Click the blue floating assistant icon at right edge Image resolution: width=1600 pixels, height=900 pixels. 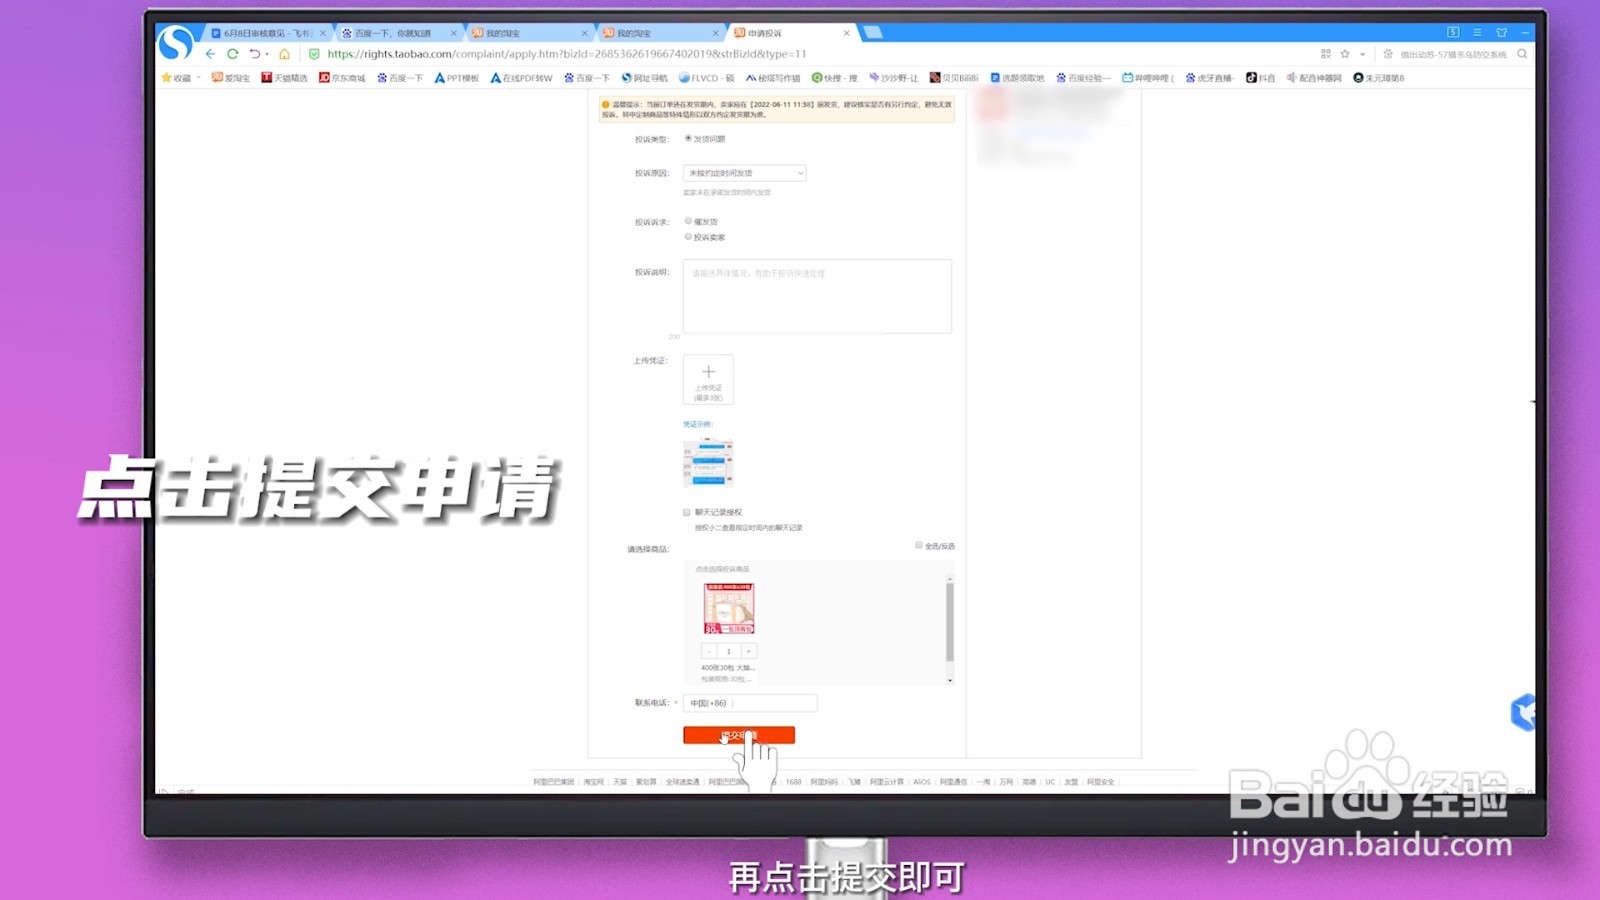pos(1523,713)
